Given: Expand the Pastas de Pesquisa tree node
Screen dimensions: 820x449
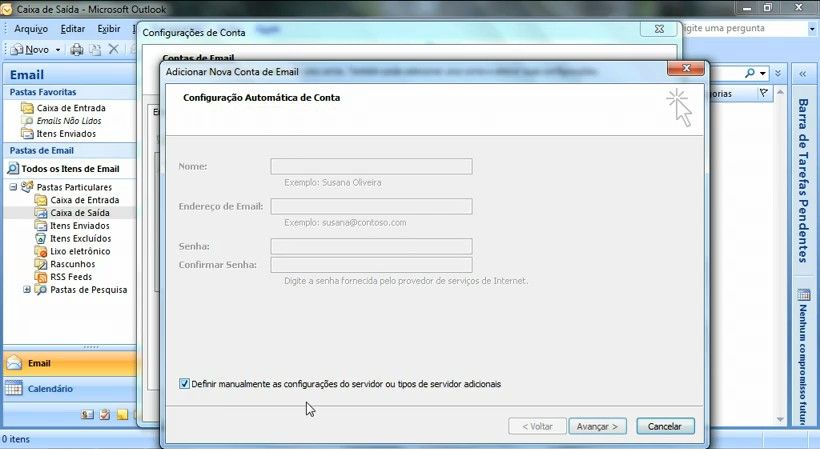Looking at the screenshot, I should (27, 290).
